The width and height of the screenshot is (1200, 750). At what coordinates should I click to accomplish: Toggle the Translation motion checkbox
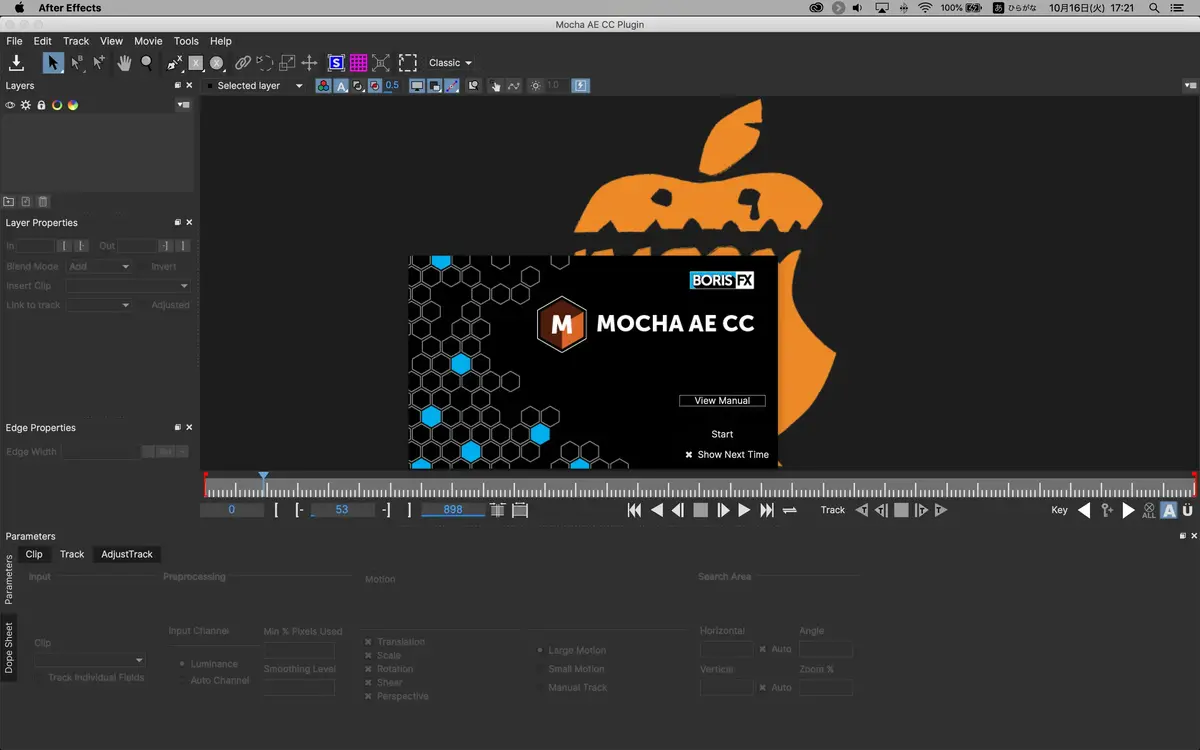(368, 642)
